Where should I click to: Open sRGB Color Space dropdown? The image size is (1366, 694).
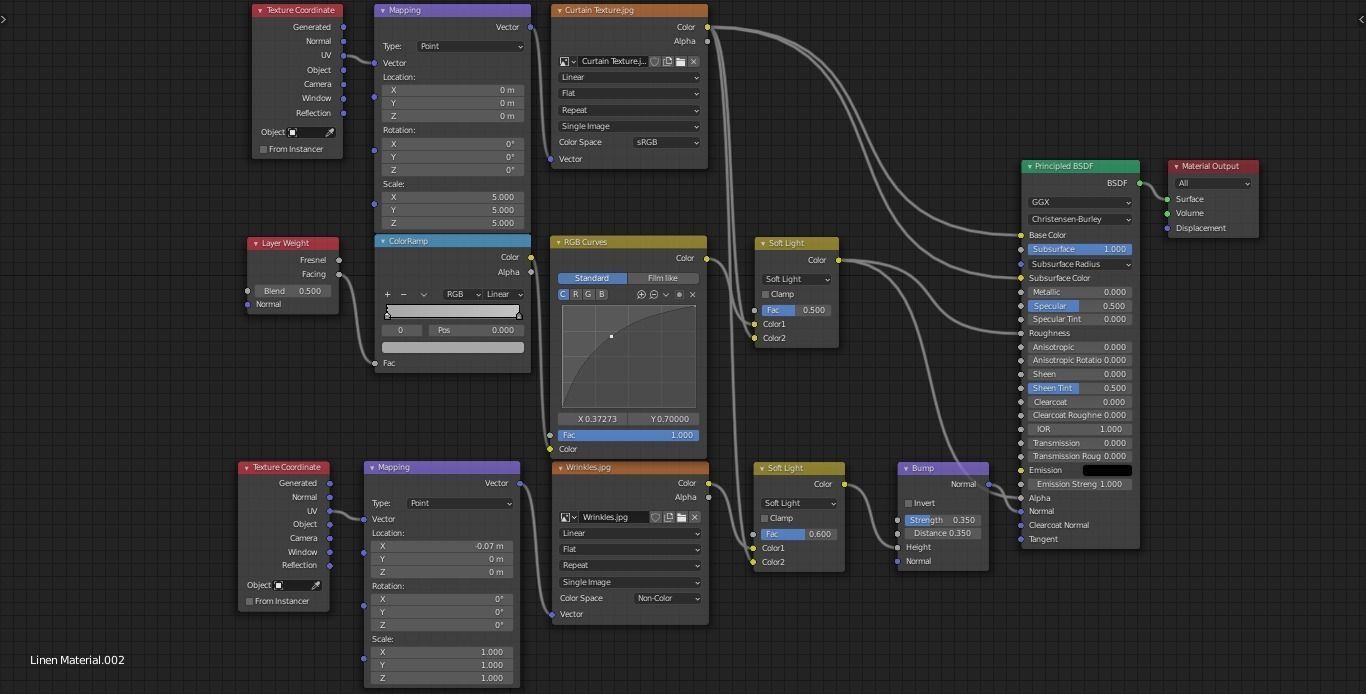[x=666, y=143]
